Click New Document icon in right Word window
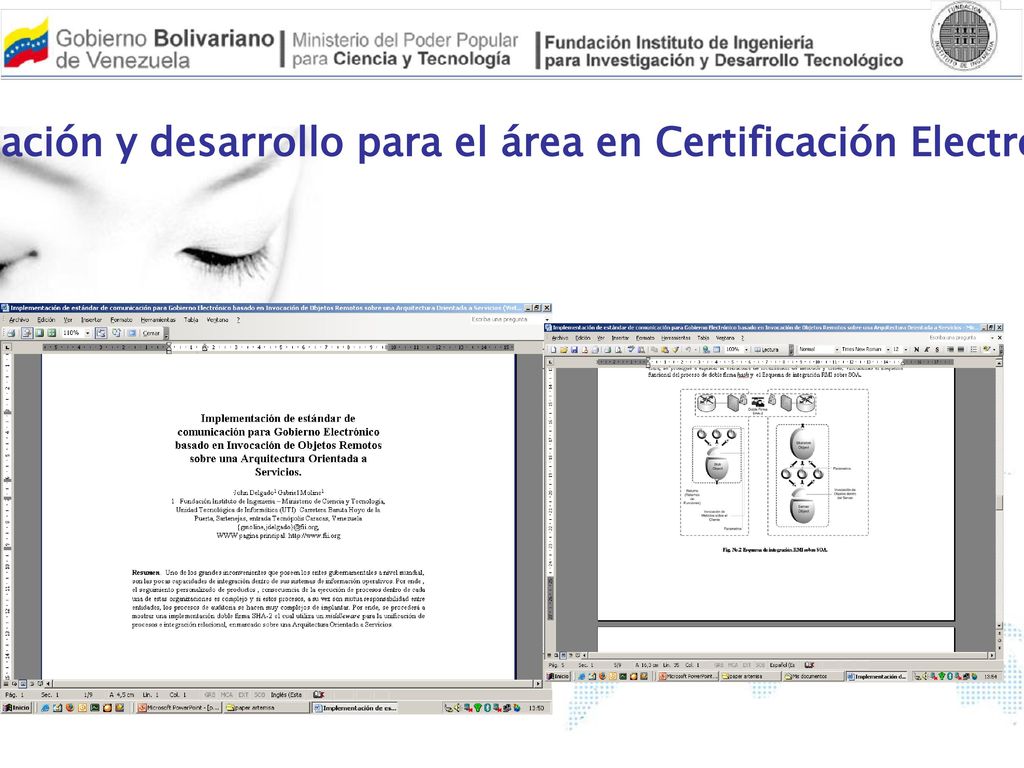This screenshot has width=1024, height=768. (554, 349)
